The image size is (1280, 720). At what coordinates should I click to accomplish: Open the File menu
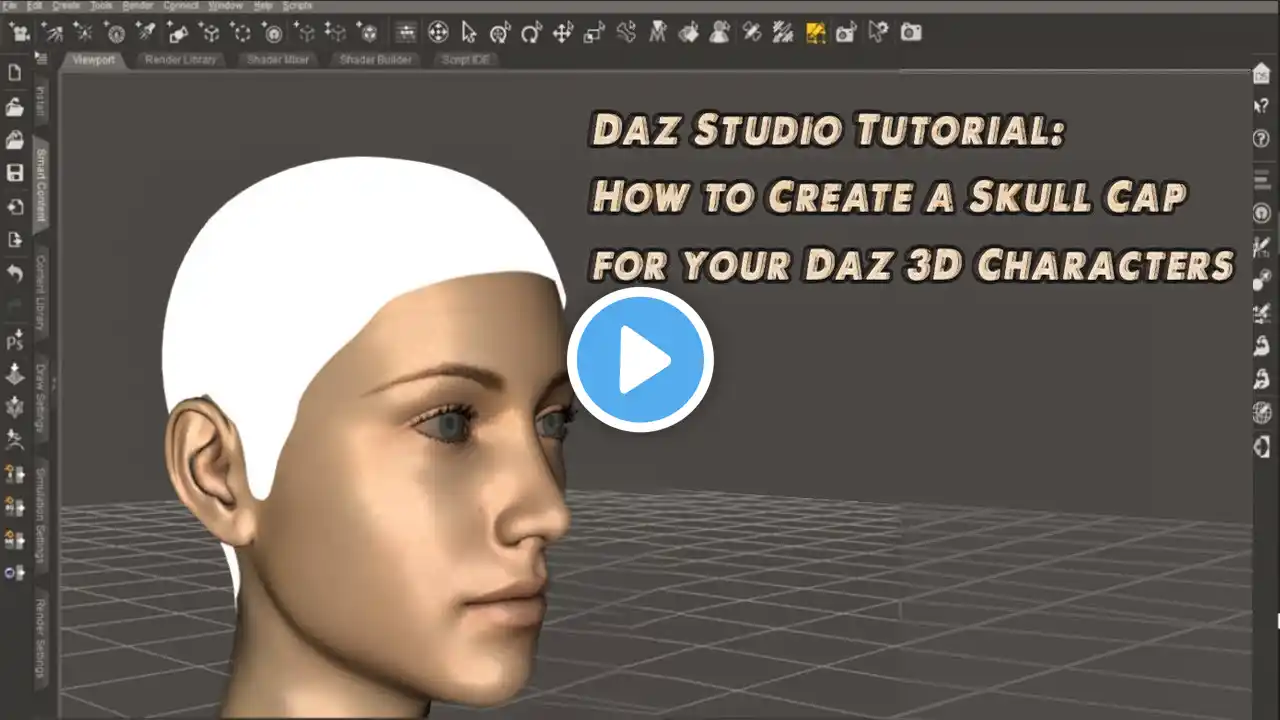(x=8, y=6)
